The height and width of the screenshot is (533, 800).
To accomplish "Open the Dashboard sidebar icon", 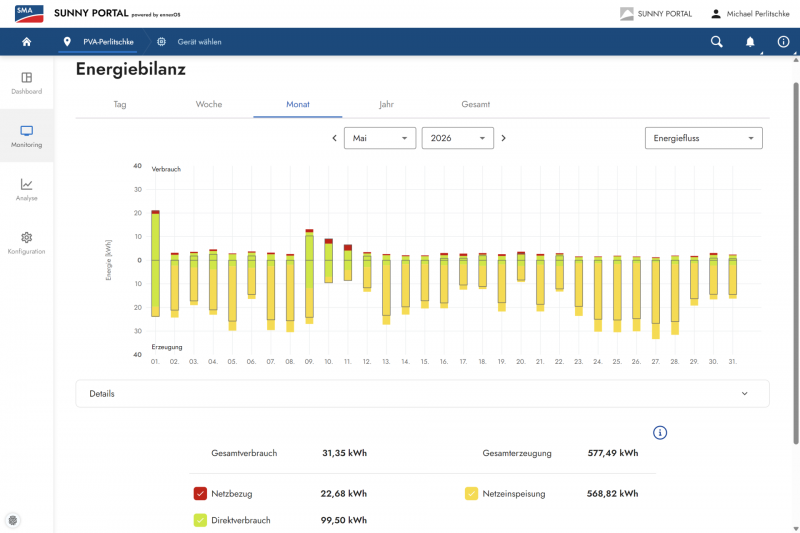I will tap(27, 78).
